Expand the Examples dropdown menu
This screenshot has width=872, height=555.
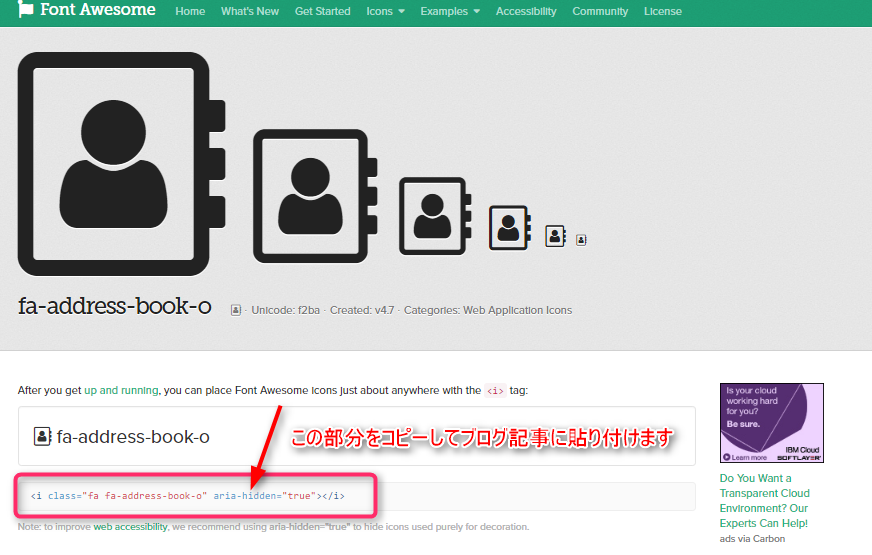point(450,11)
